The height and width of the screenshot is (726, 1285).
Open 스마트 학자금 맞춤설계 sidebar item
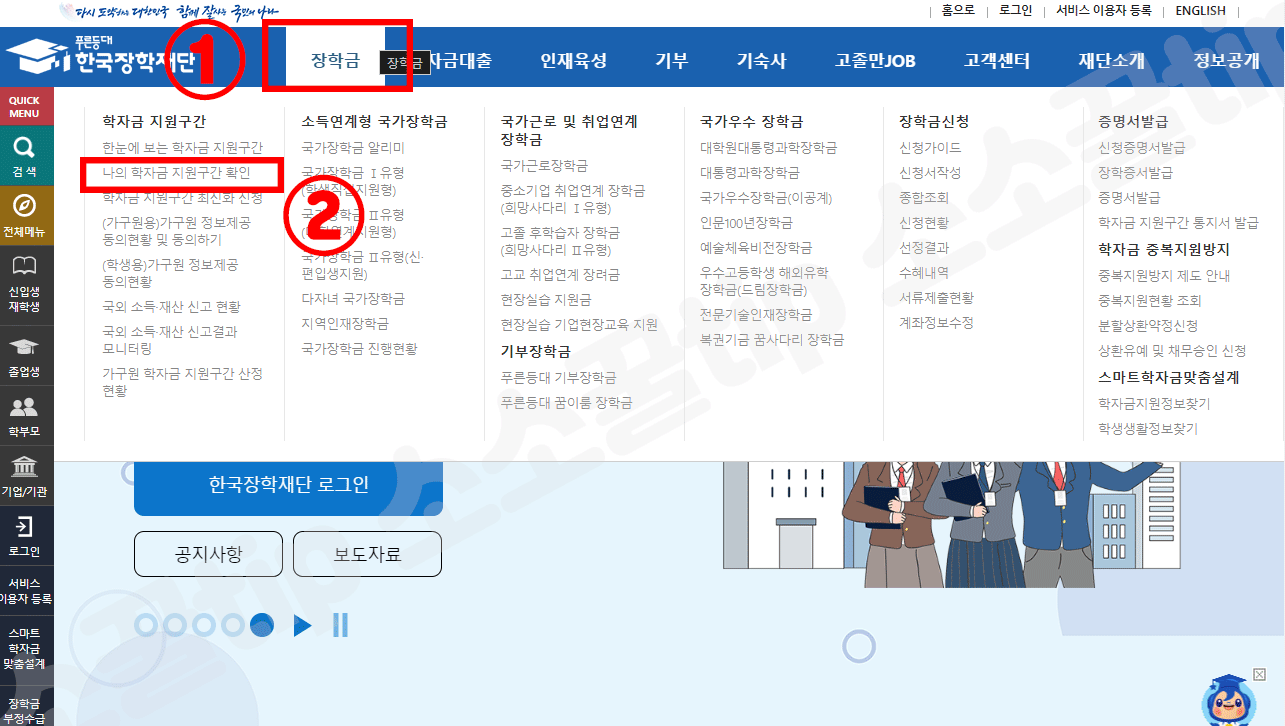[x=25, y=648]
